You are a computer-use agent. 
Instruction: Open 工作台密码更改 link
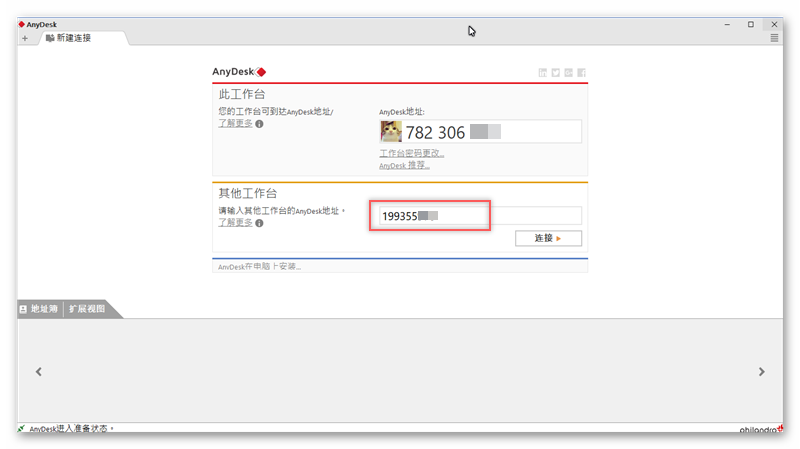click(x=411, y=153)
